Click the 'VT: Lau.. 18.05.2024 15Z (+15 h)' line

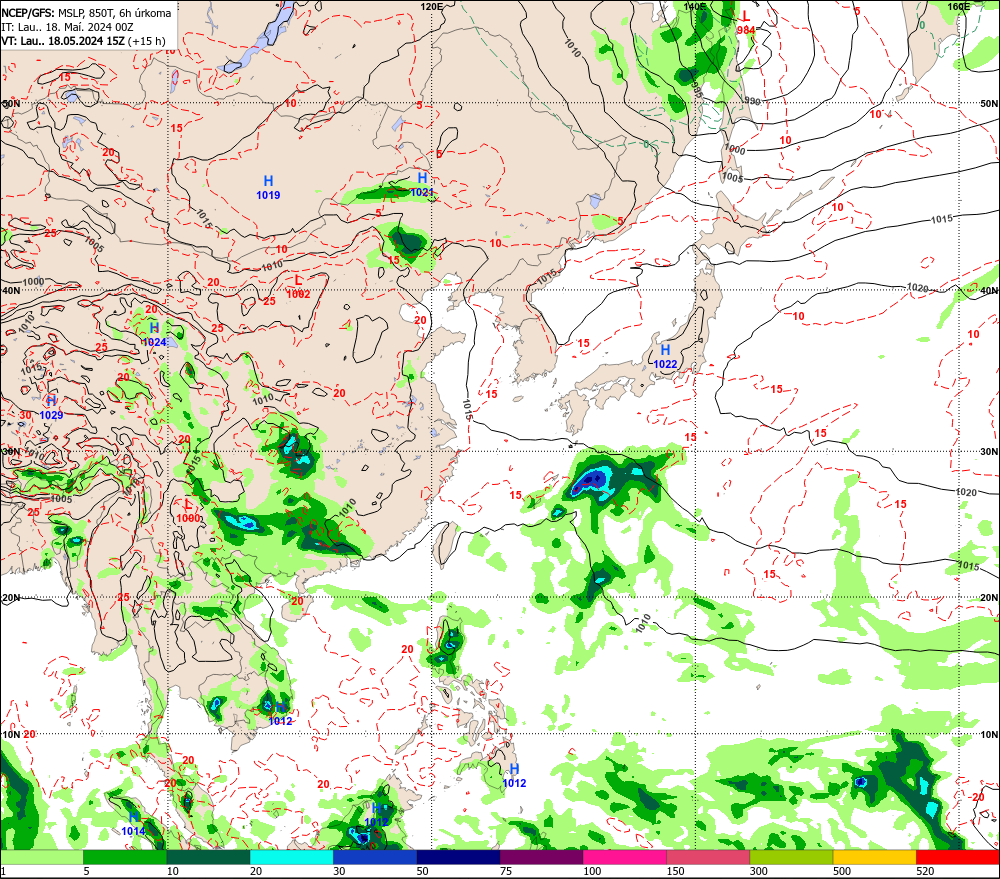click(x=84, y=41)
